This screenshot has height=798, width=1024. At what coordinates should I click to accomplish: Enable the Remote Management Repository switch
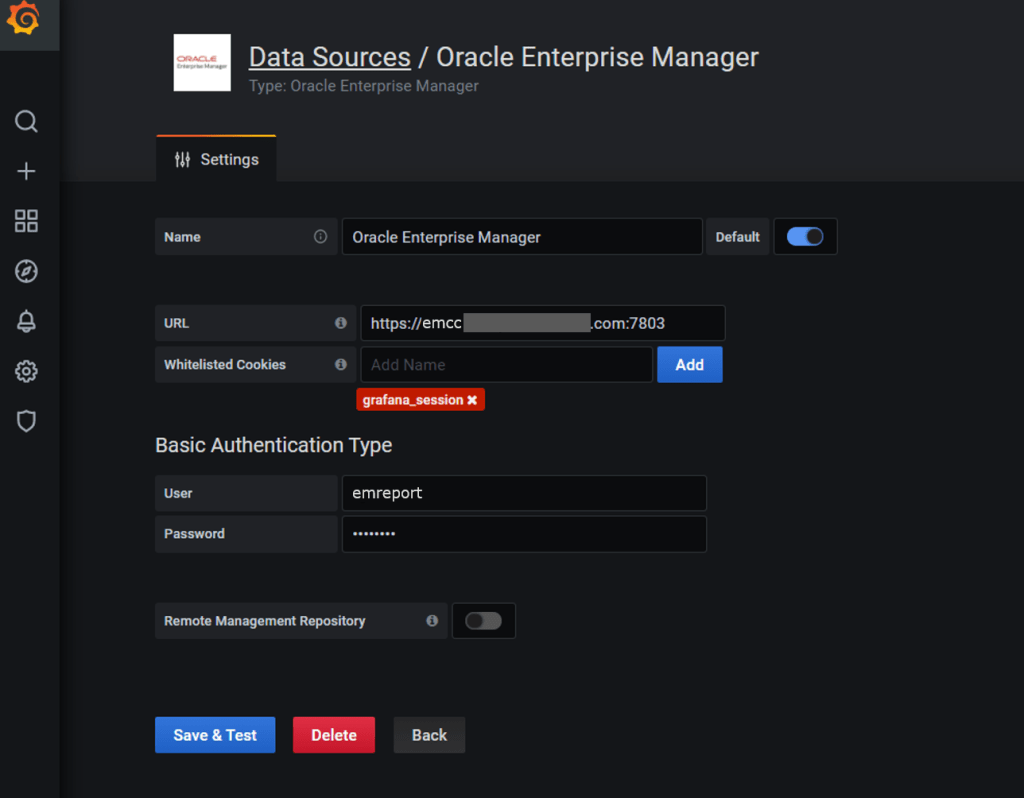coord(483,621)
